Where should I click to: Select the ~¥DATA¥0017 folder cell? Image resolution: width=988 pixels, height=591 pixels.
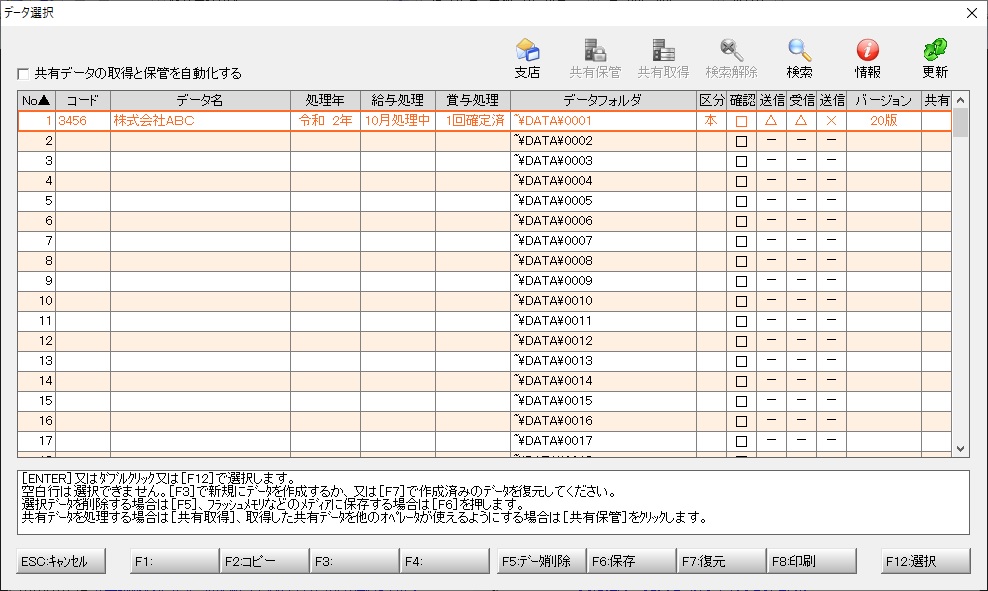(x=603, y=441)
